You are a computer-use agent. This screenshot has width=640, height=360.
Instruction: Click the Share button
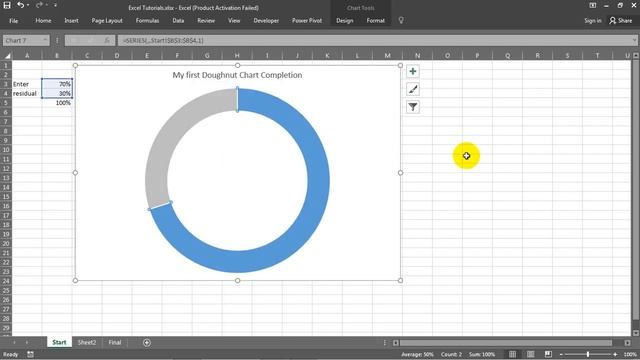[x=621, y=20]
